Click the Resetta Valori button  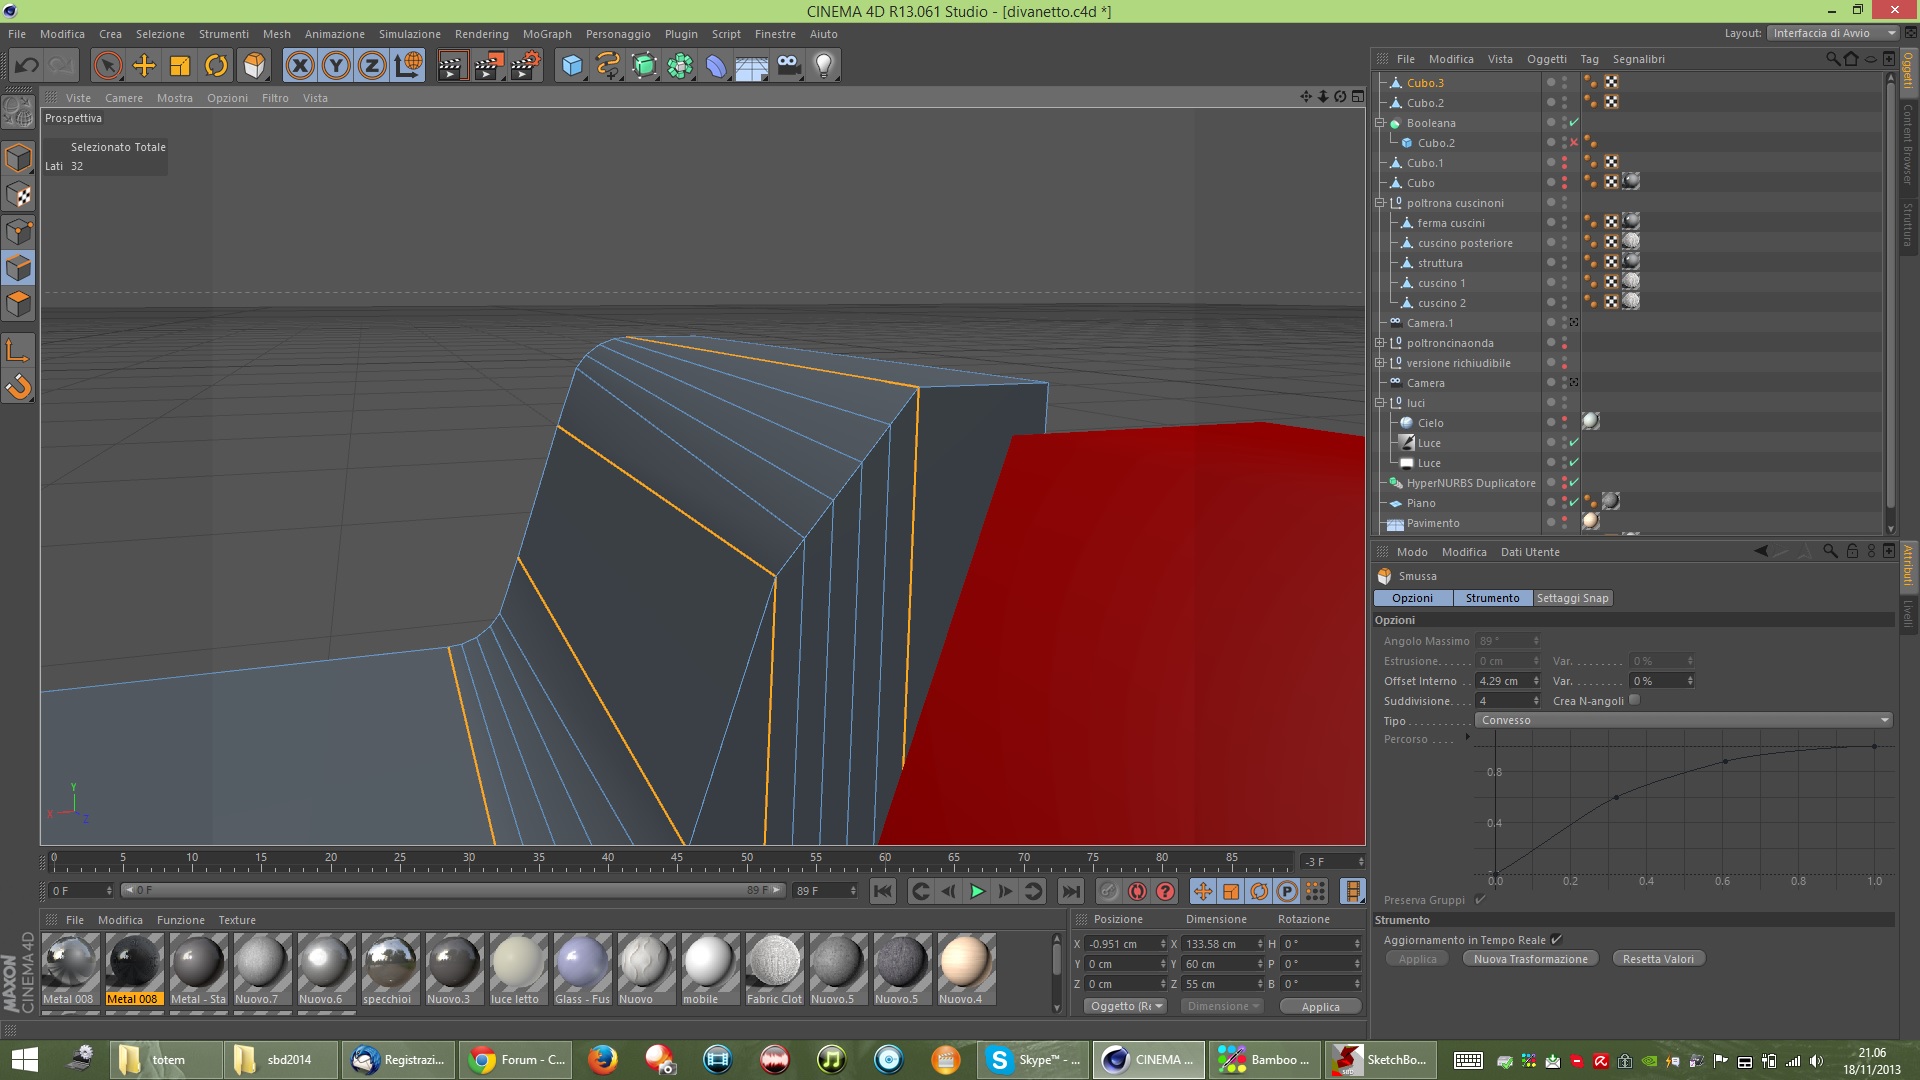pos(1658,958)
